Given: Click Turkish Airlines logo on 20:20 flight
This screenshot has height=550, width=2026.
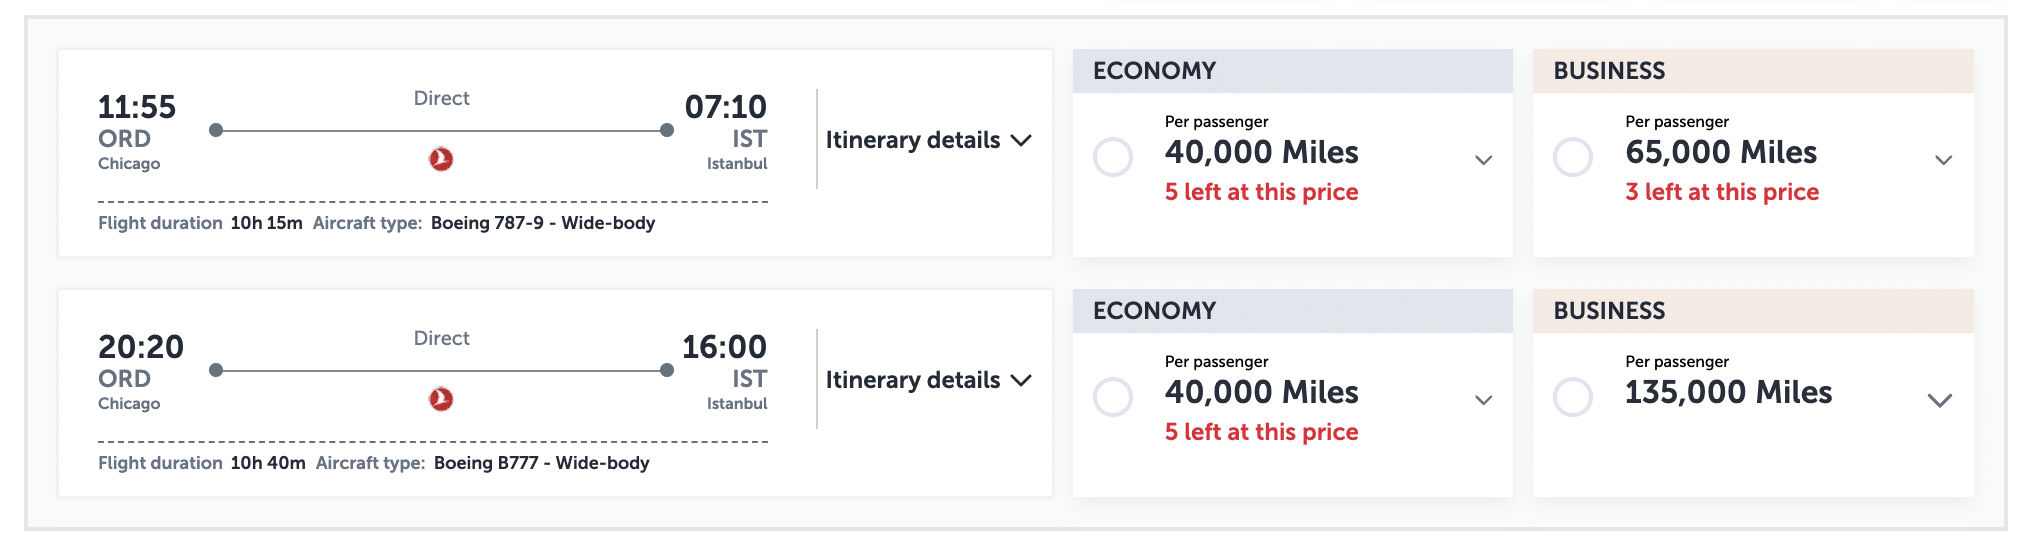Looking at the screenshot, I should pos(441,399).
